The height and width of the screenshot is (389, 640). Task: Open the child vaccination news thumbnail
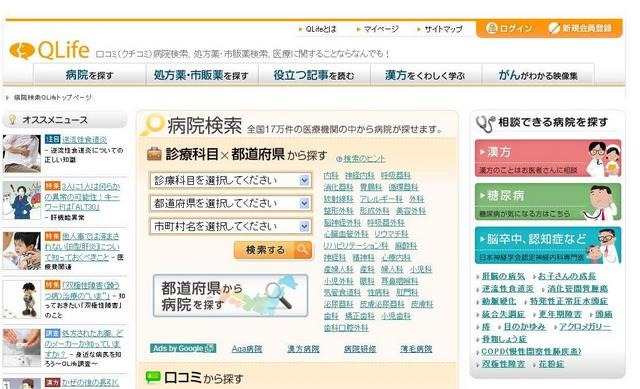click(x=22, y=251)
